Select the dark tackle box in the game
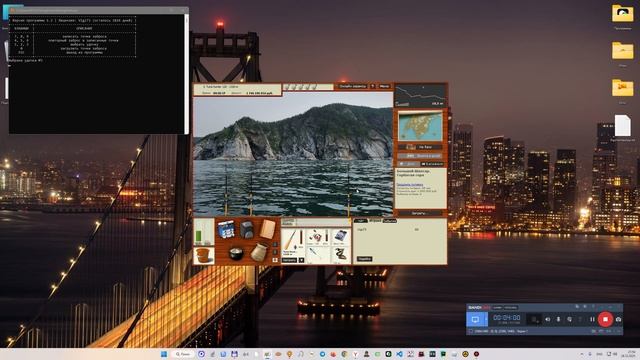The image size is (640, 360). pyautogui.click(x=247, y=229)
